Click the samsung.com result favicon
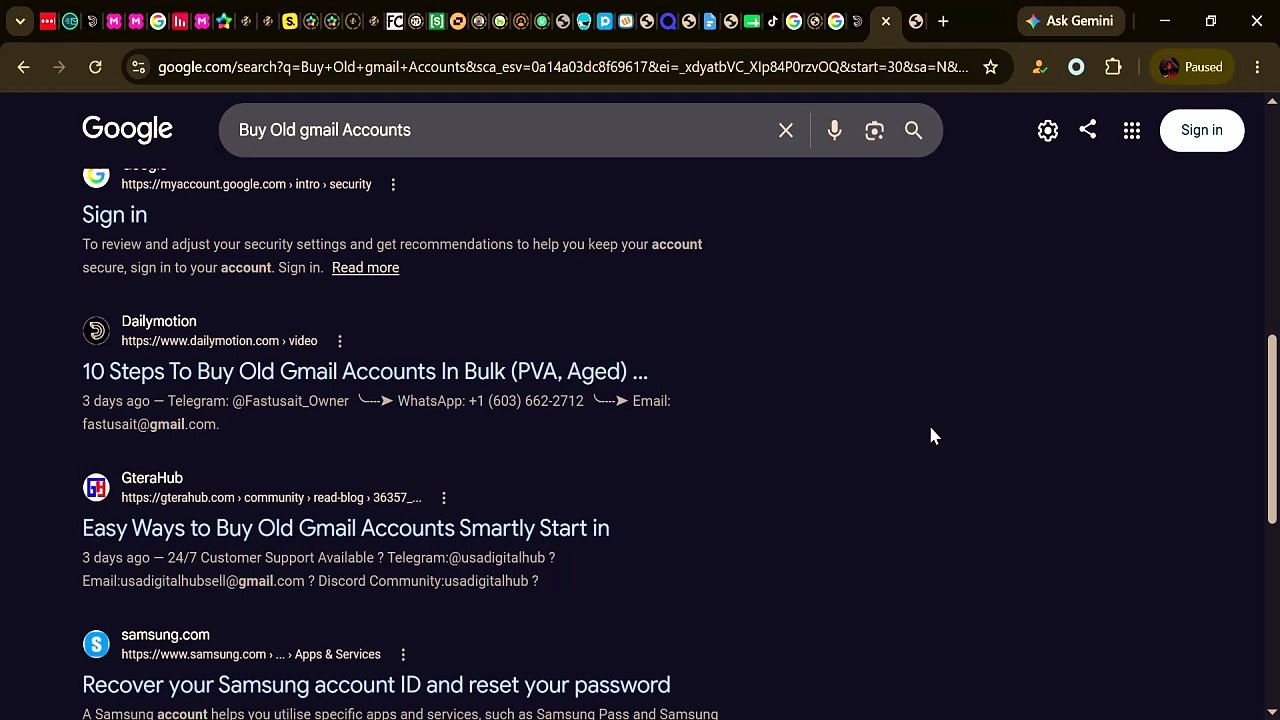 (x=96, y=644)
